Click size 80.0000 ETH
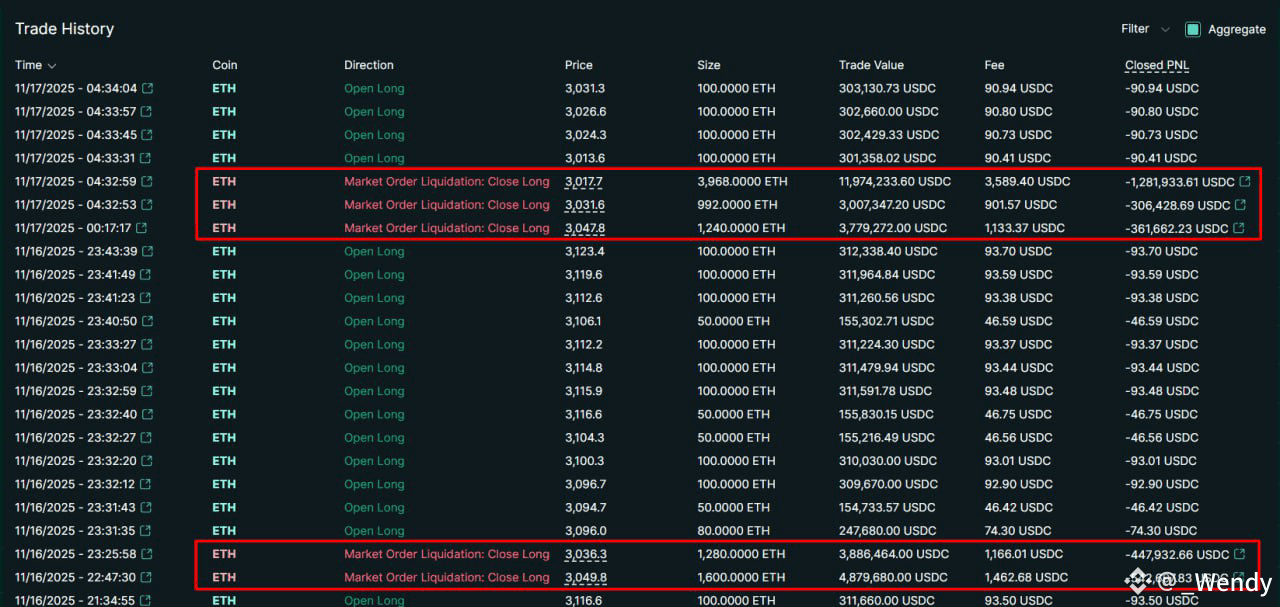The width and height of the screenshot is (1280, 607). pos(733,531)
